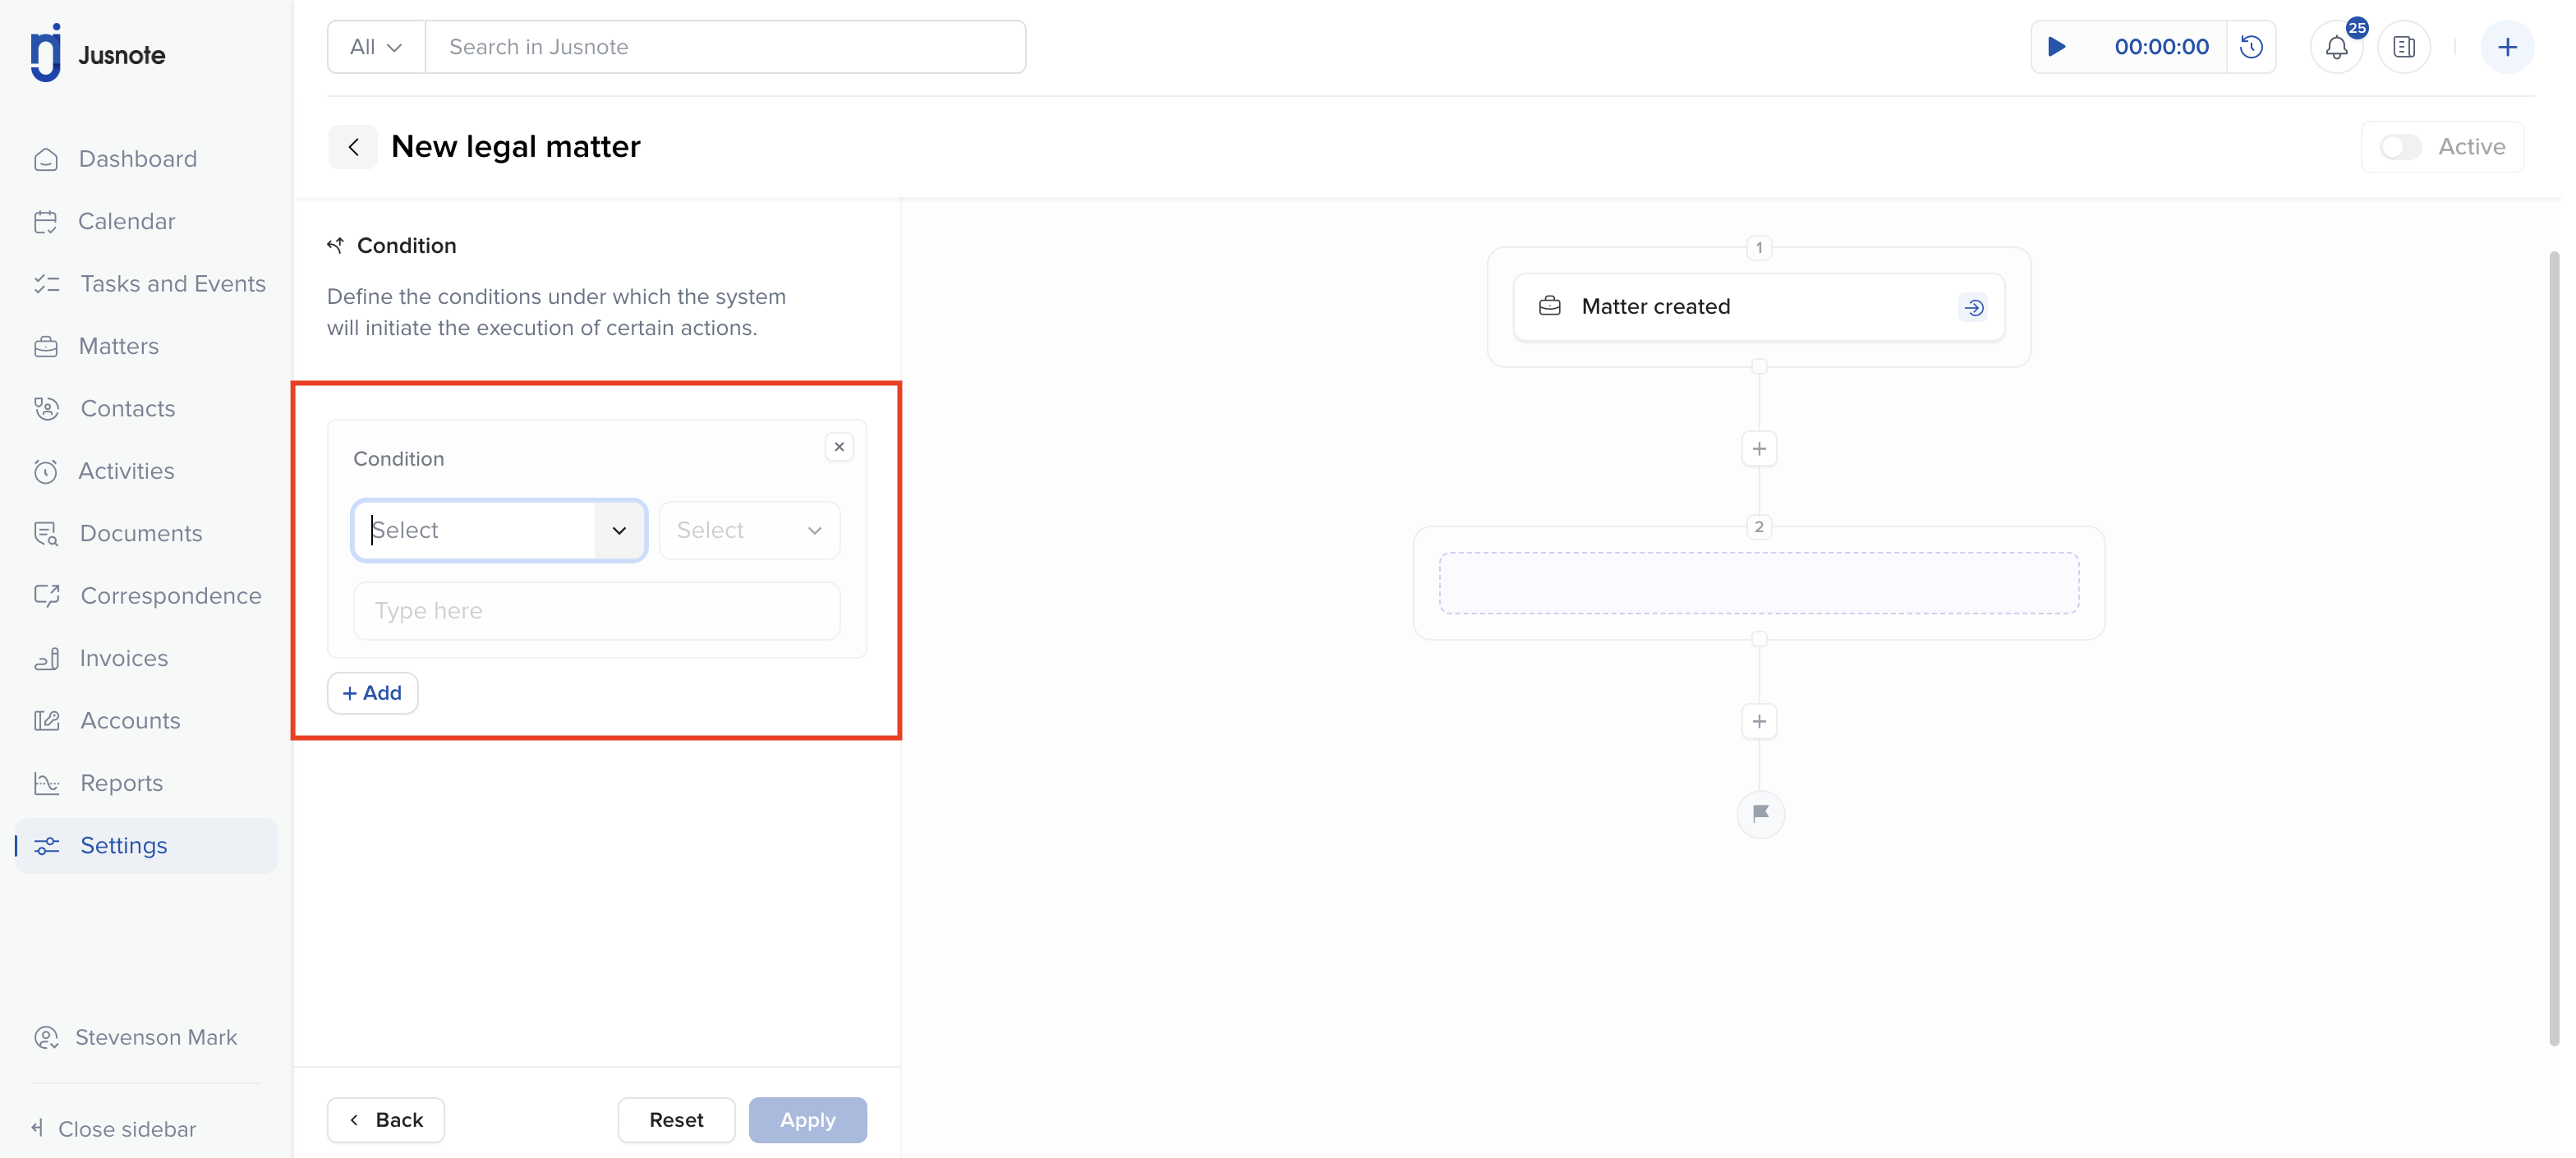2576x1158 pixels.
Task: Click the plus quick-create button in header
Action: click(x=2507, y=47)
